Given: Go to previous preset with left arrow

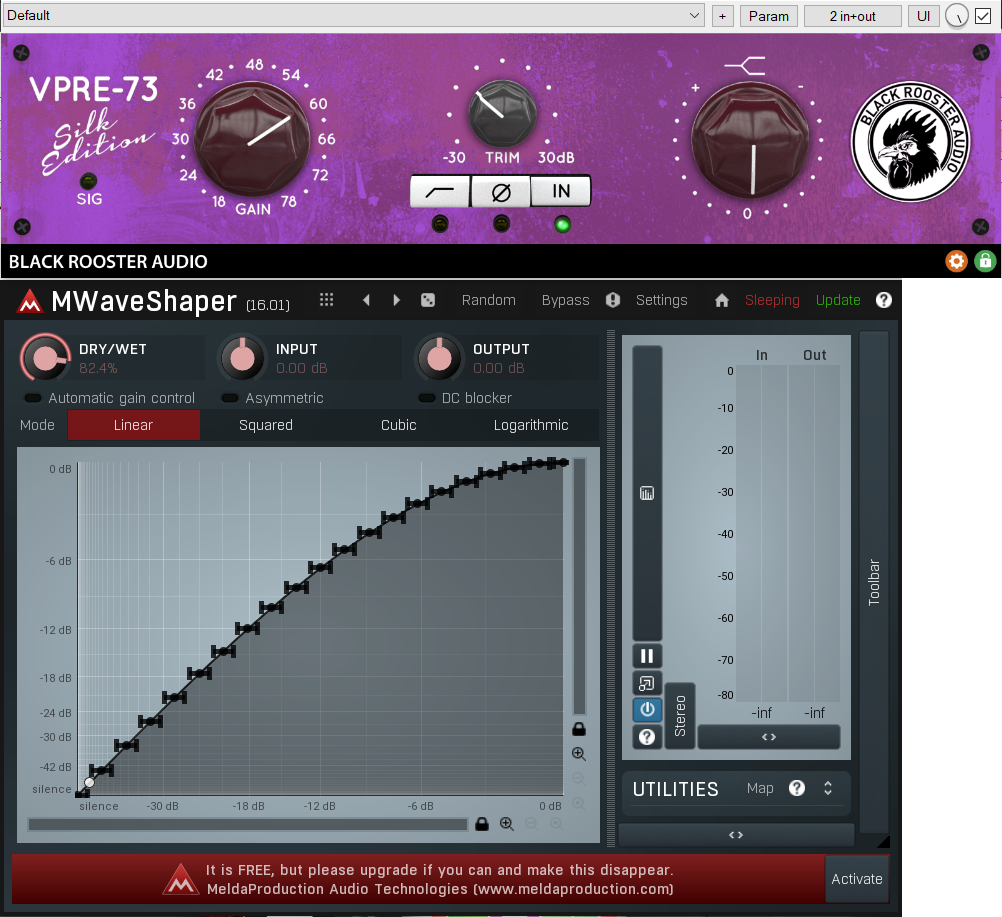Looking at the screenshot, I should coord(366,300).
